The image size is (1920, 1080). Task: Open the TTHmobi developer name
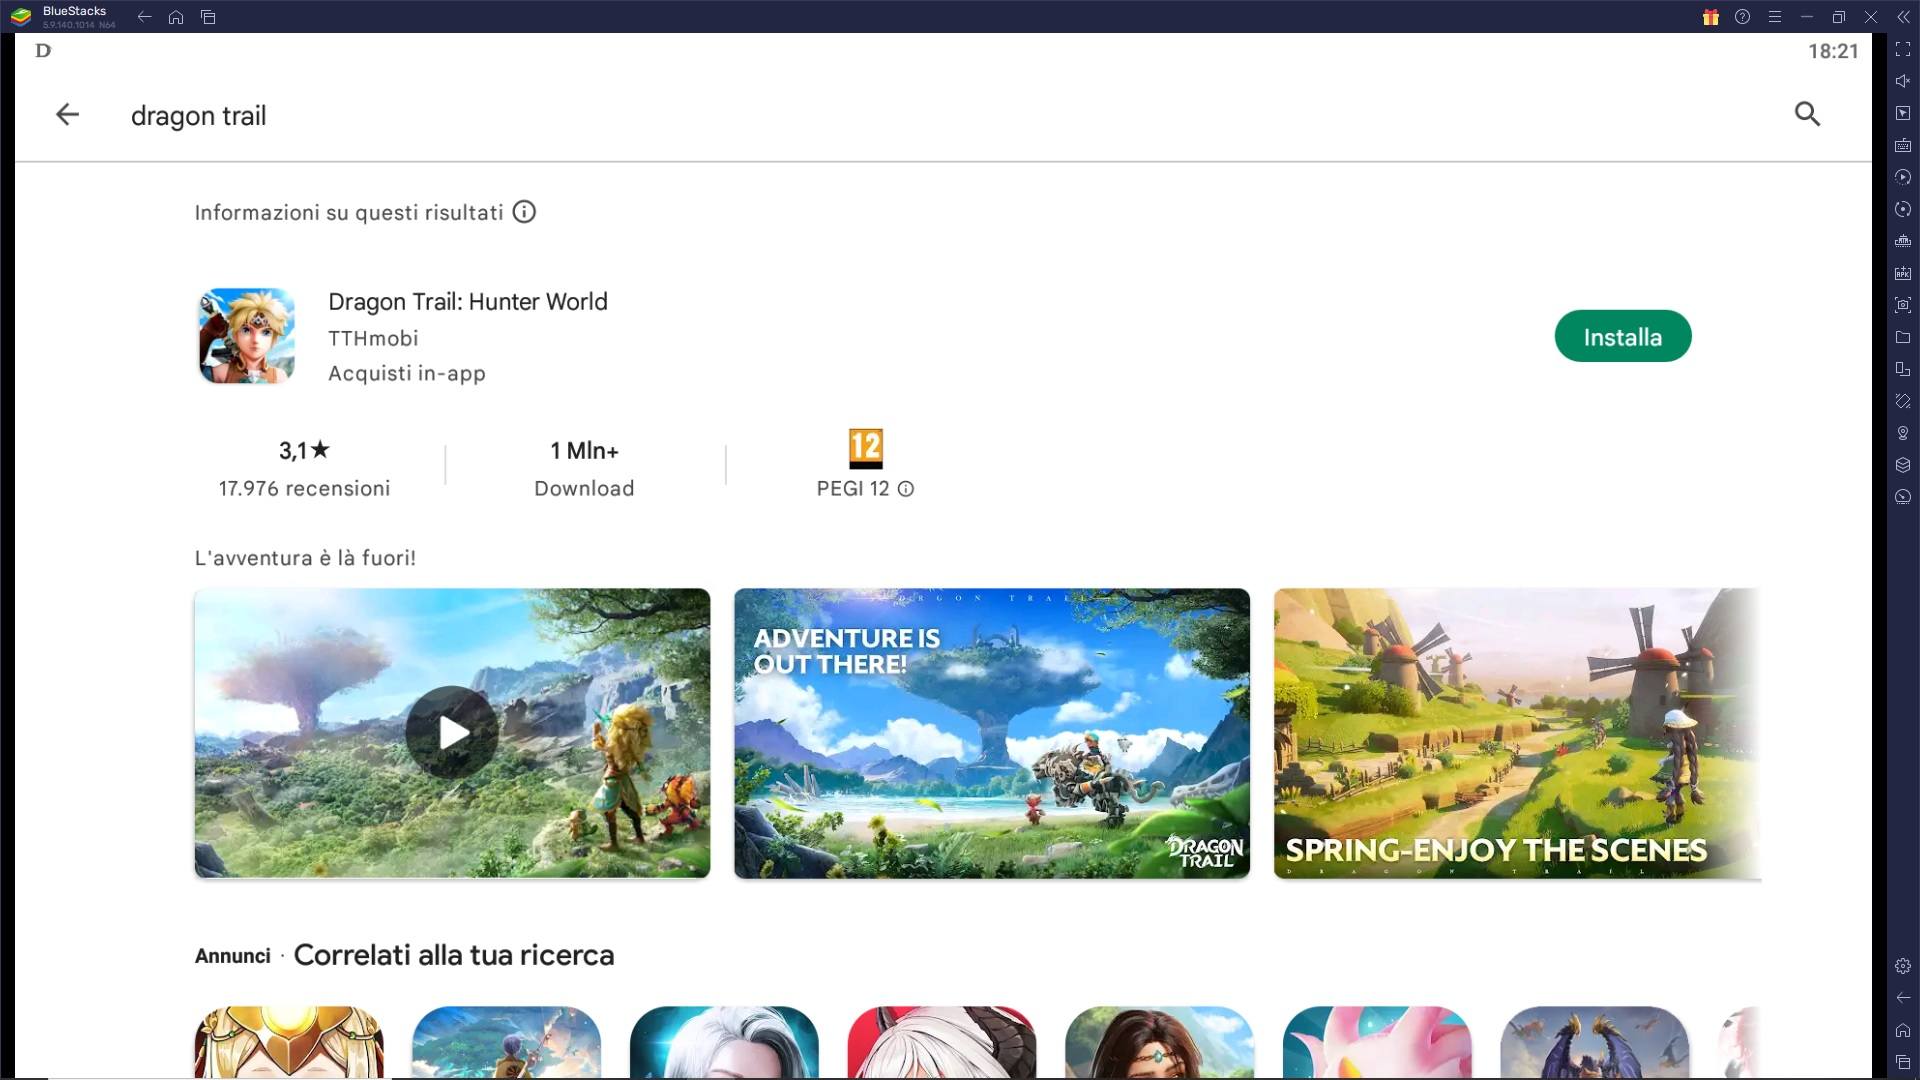click(373, 338)
